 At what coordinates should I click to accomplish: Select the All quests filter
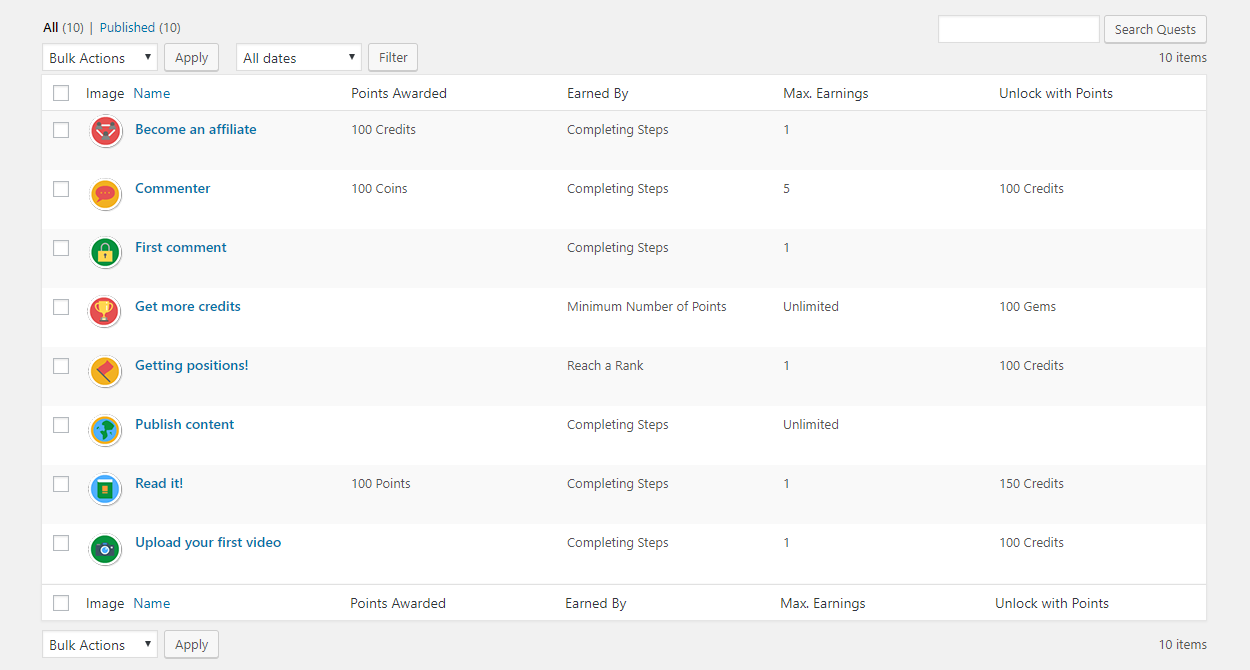(50, 27)
